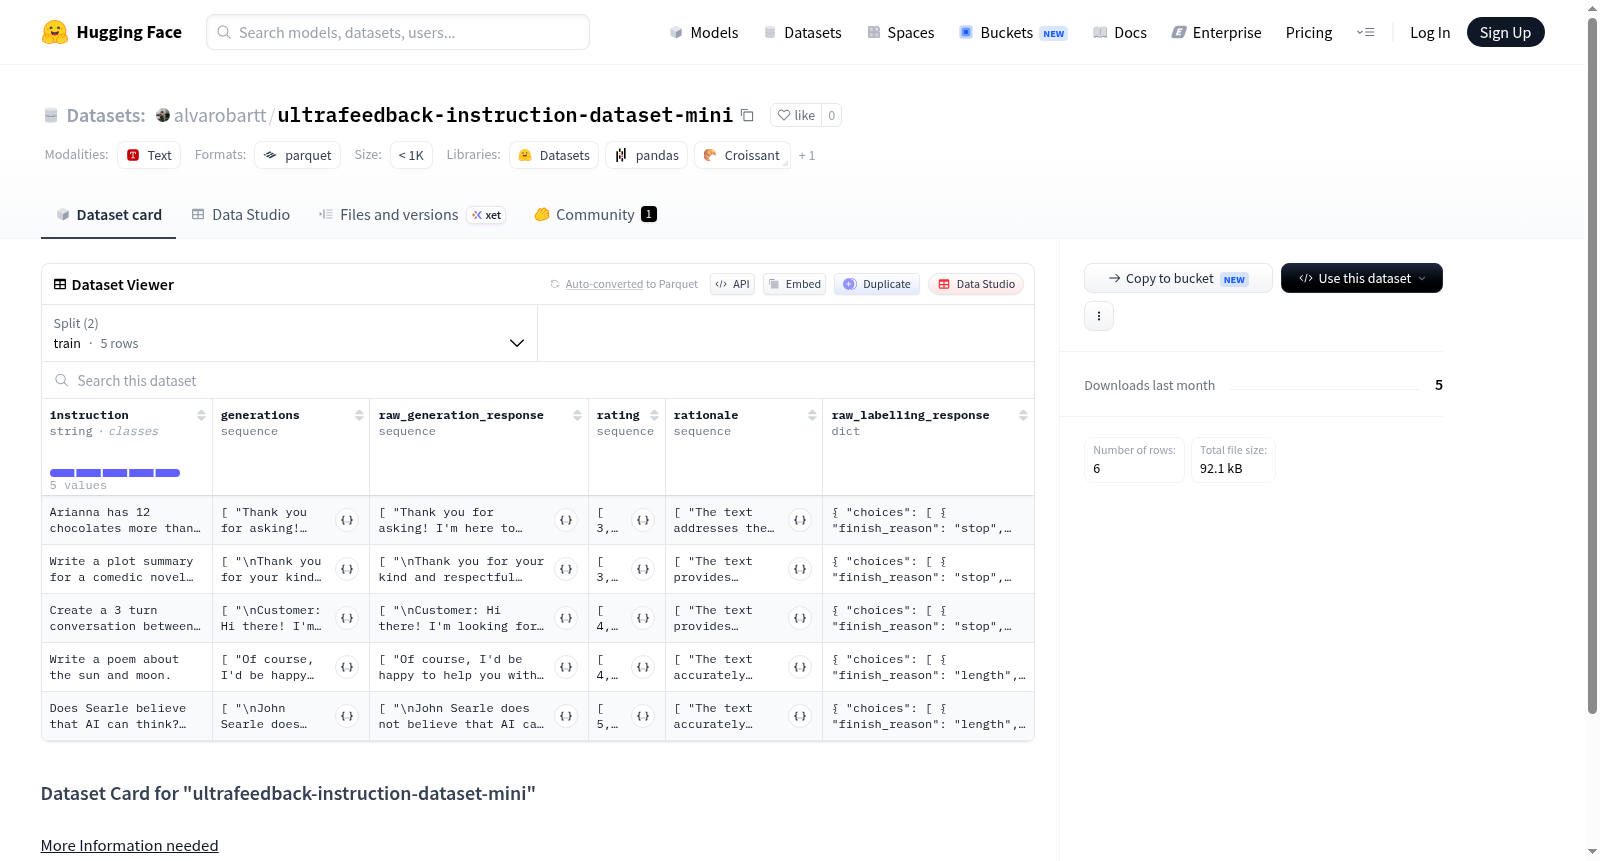The width and height of the screenshot is (1600, 861).
Task: Open Data Studio from the viewer header
Action: click(x=976, y=284)
